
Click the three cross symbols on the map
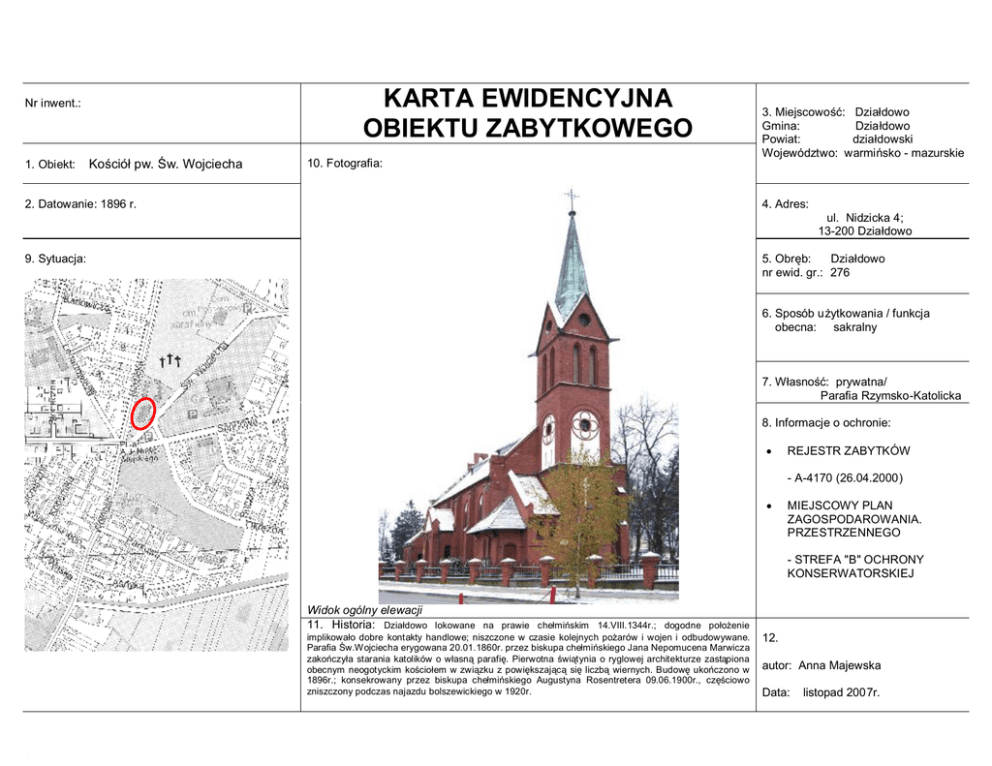pos(169,360)
